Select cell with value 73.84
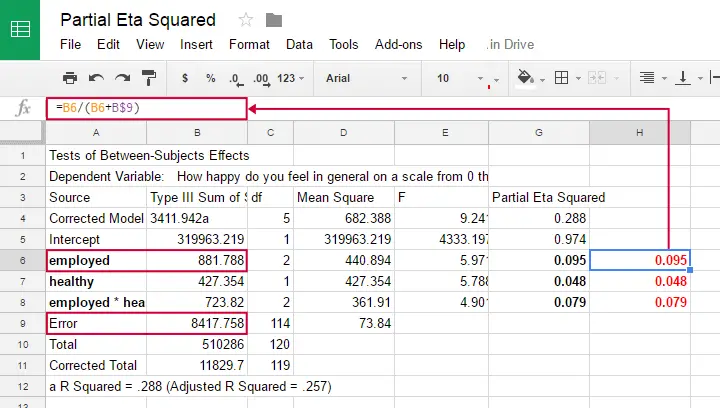Image resolution: width=720 pixels, height=408 pixels. (x=343, y=324)
